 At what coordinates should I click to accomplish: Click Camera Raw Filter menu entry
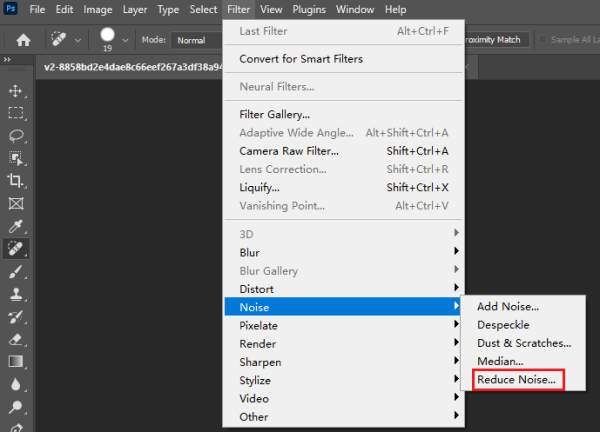(288, 151)
